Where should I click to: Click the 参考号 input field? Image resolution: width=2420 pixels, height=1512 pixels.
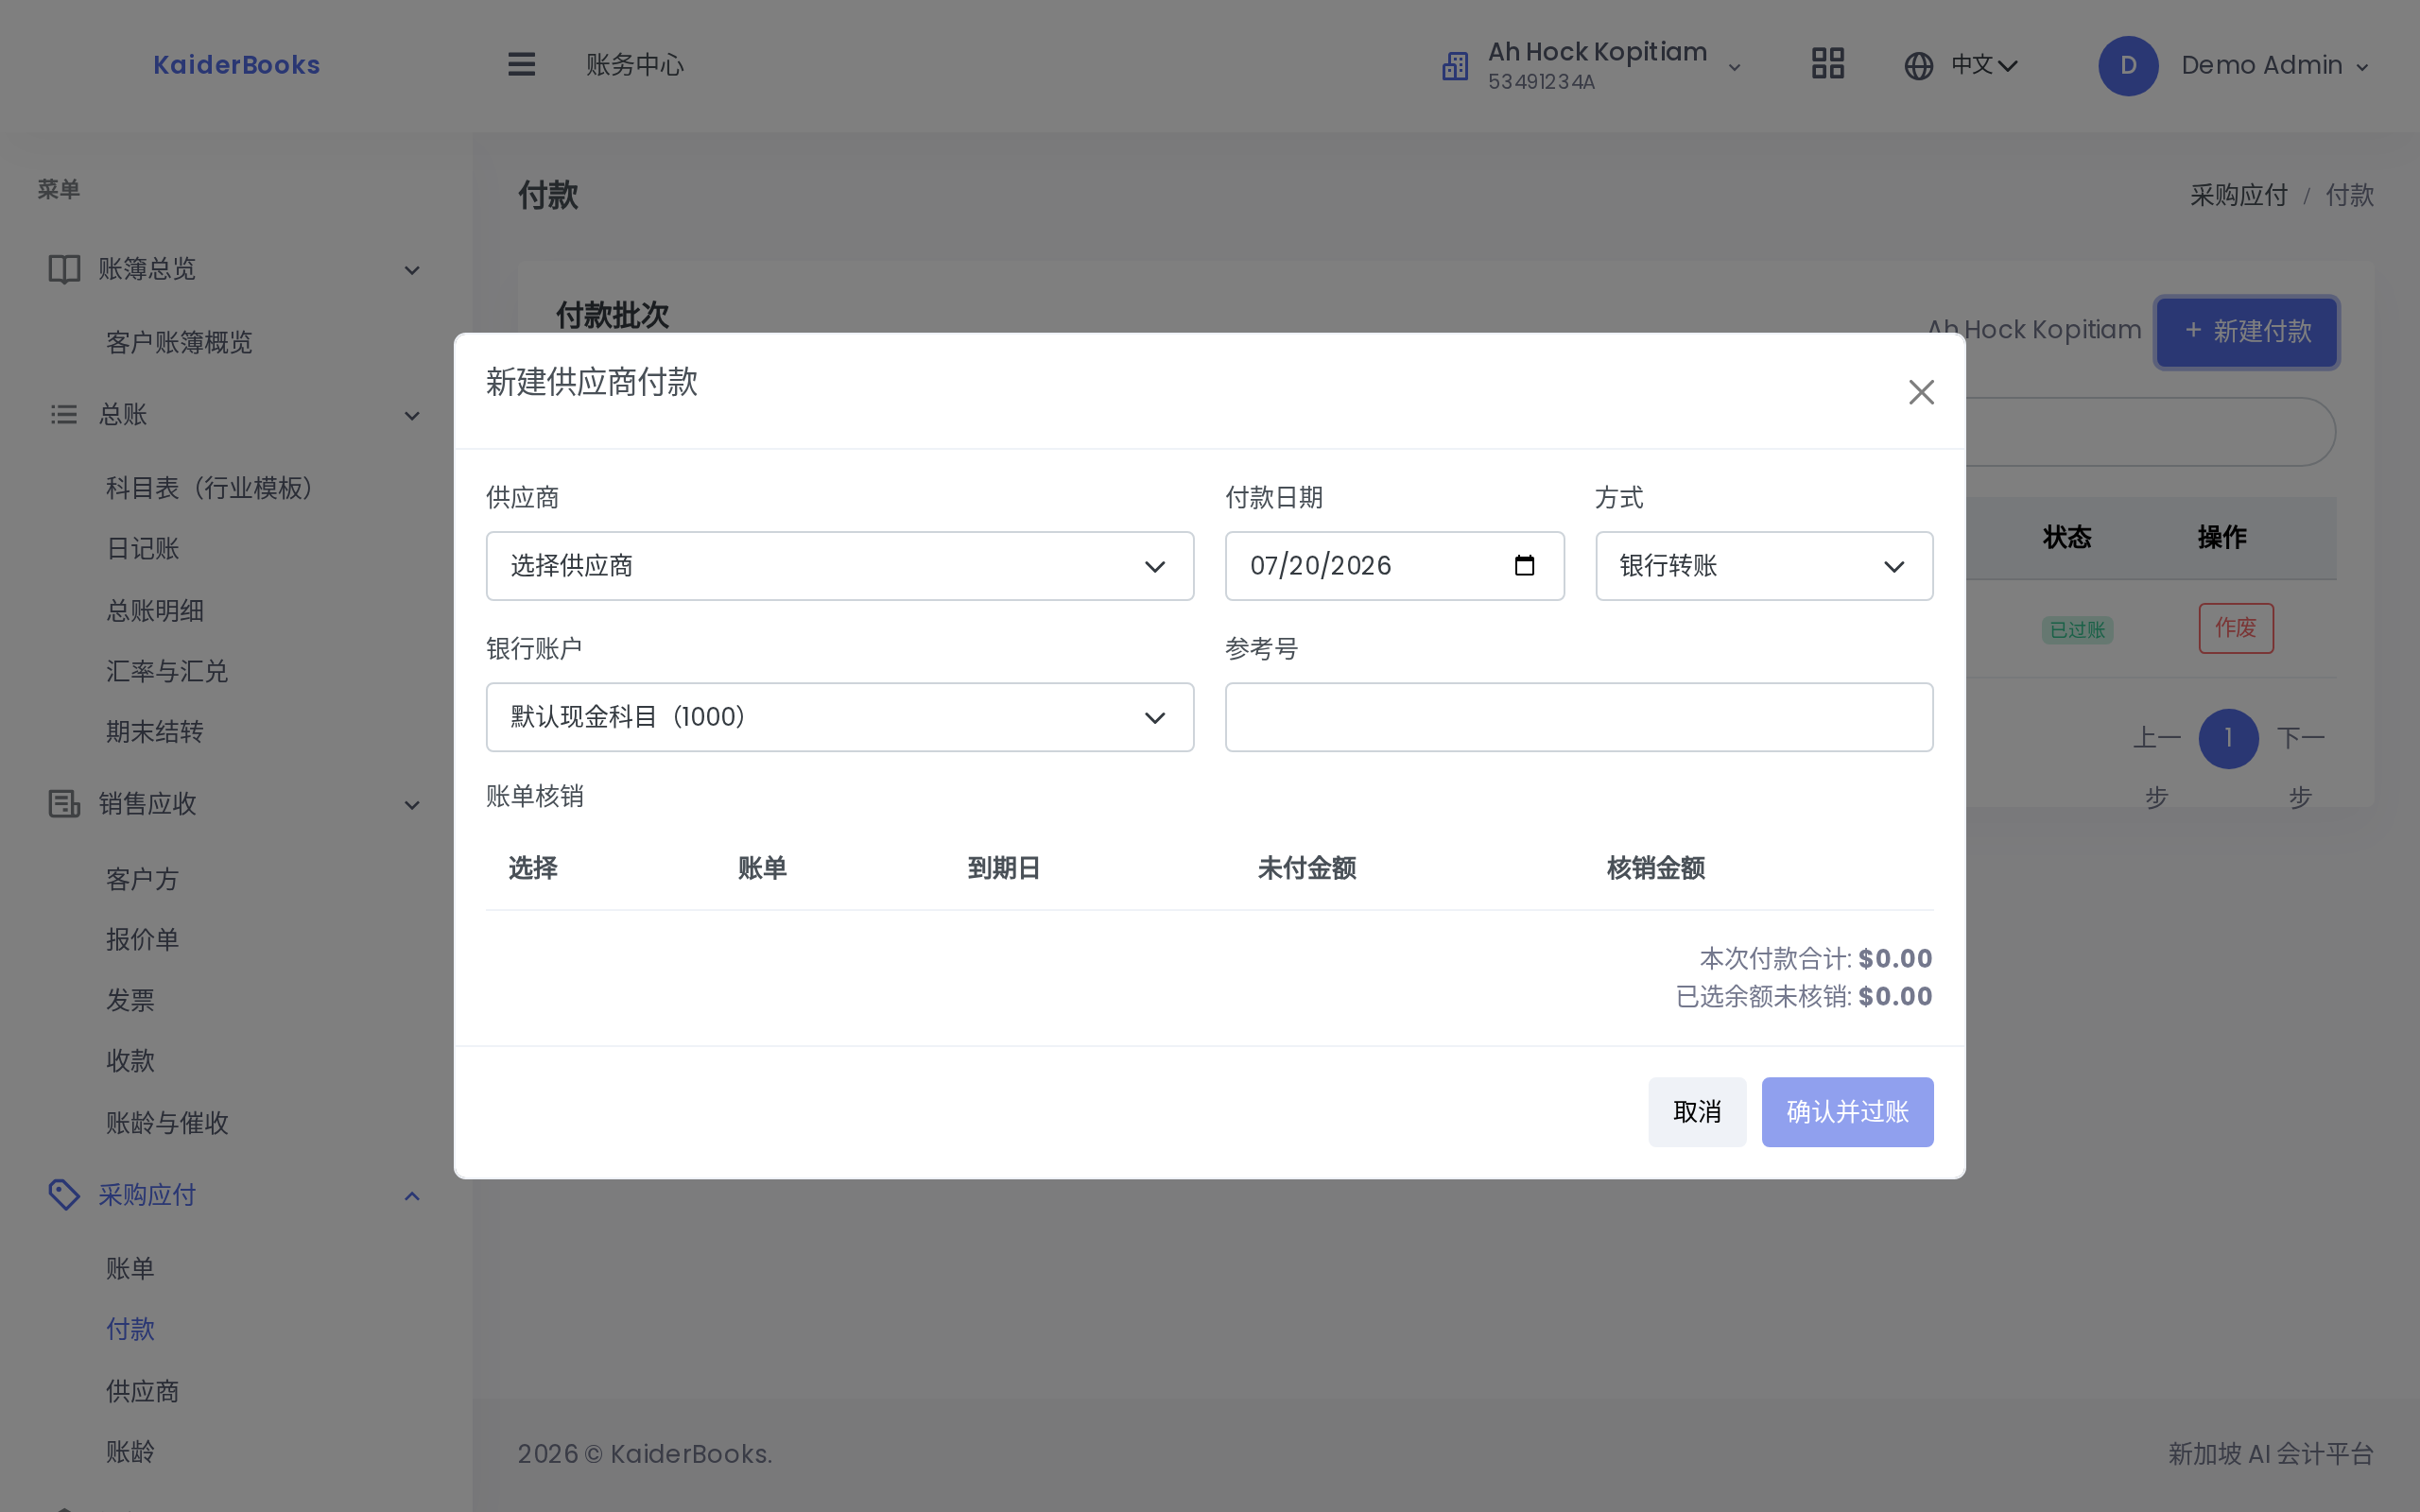[1579, 717]
